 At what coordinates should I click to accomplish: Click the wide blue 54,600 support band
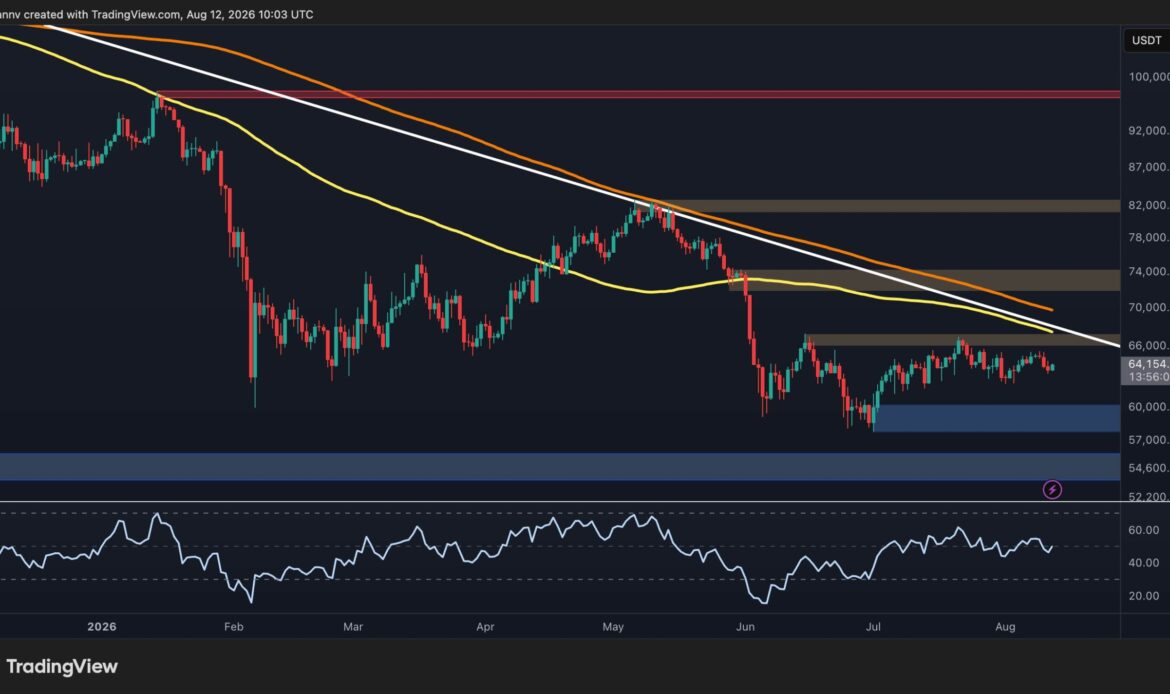[x=560, y=466]
